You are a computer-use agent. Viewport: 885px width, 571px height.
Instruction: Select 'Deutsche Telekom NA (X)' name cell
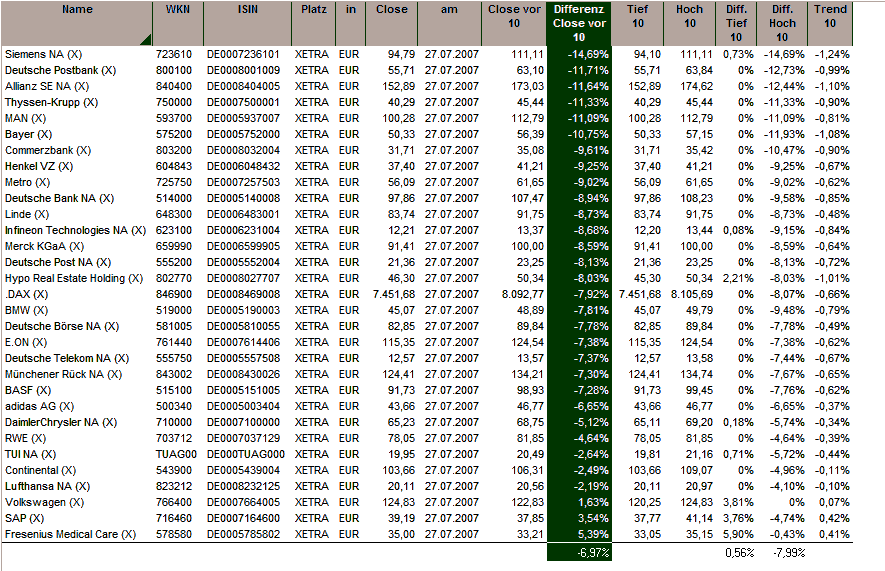pos(67,358)
